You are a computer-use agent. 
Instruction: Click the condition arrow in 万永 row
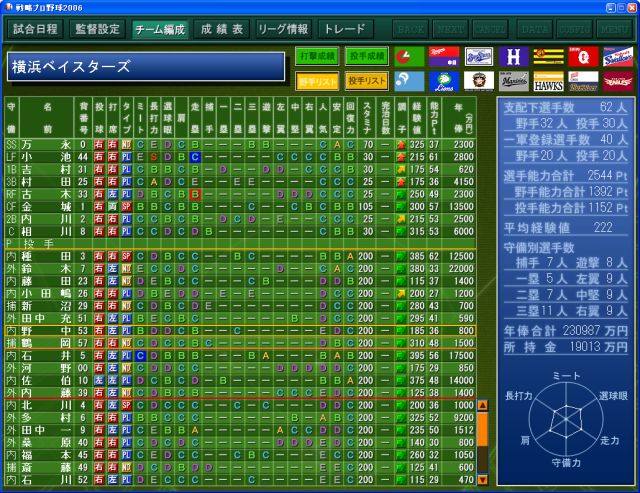(401, 144)
